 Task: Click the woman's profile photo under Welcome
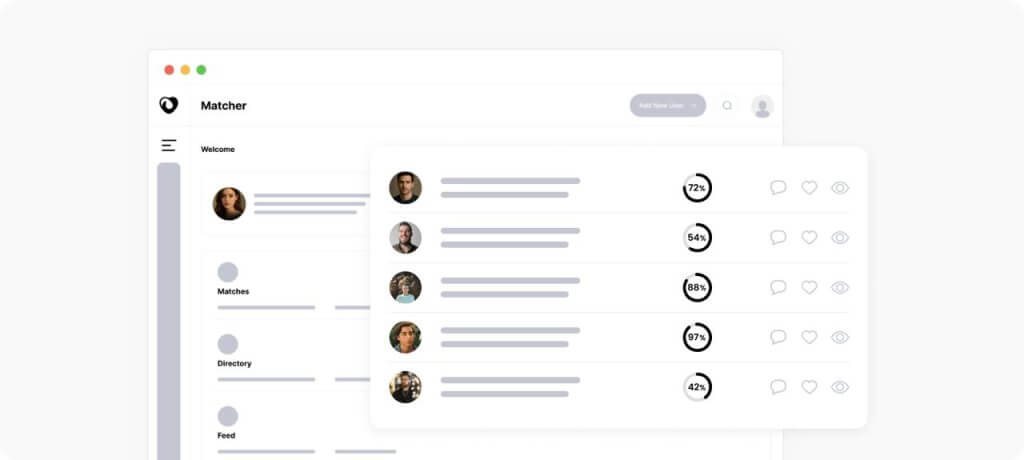coord(229,204)
